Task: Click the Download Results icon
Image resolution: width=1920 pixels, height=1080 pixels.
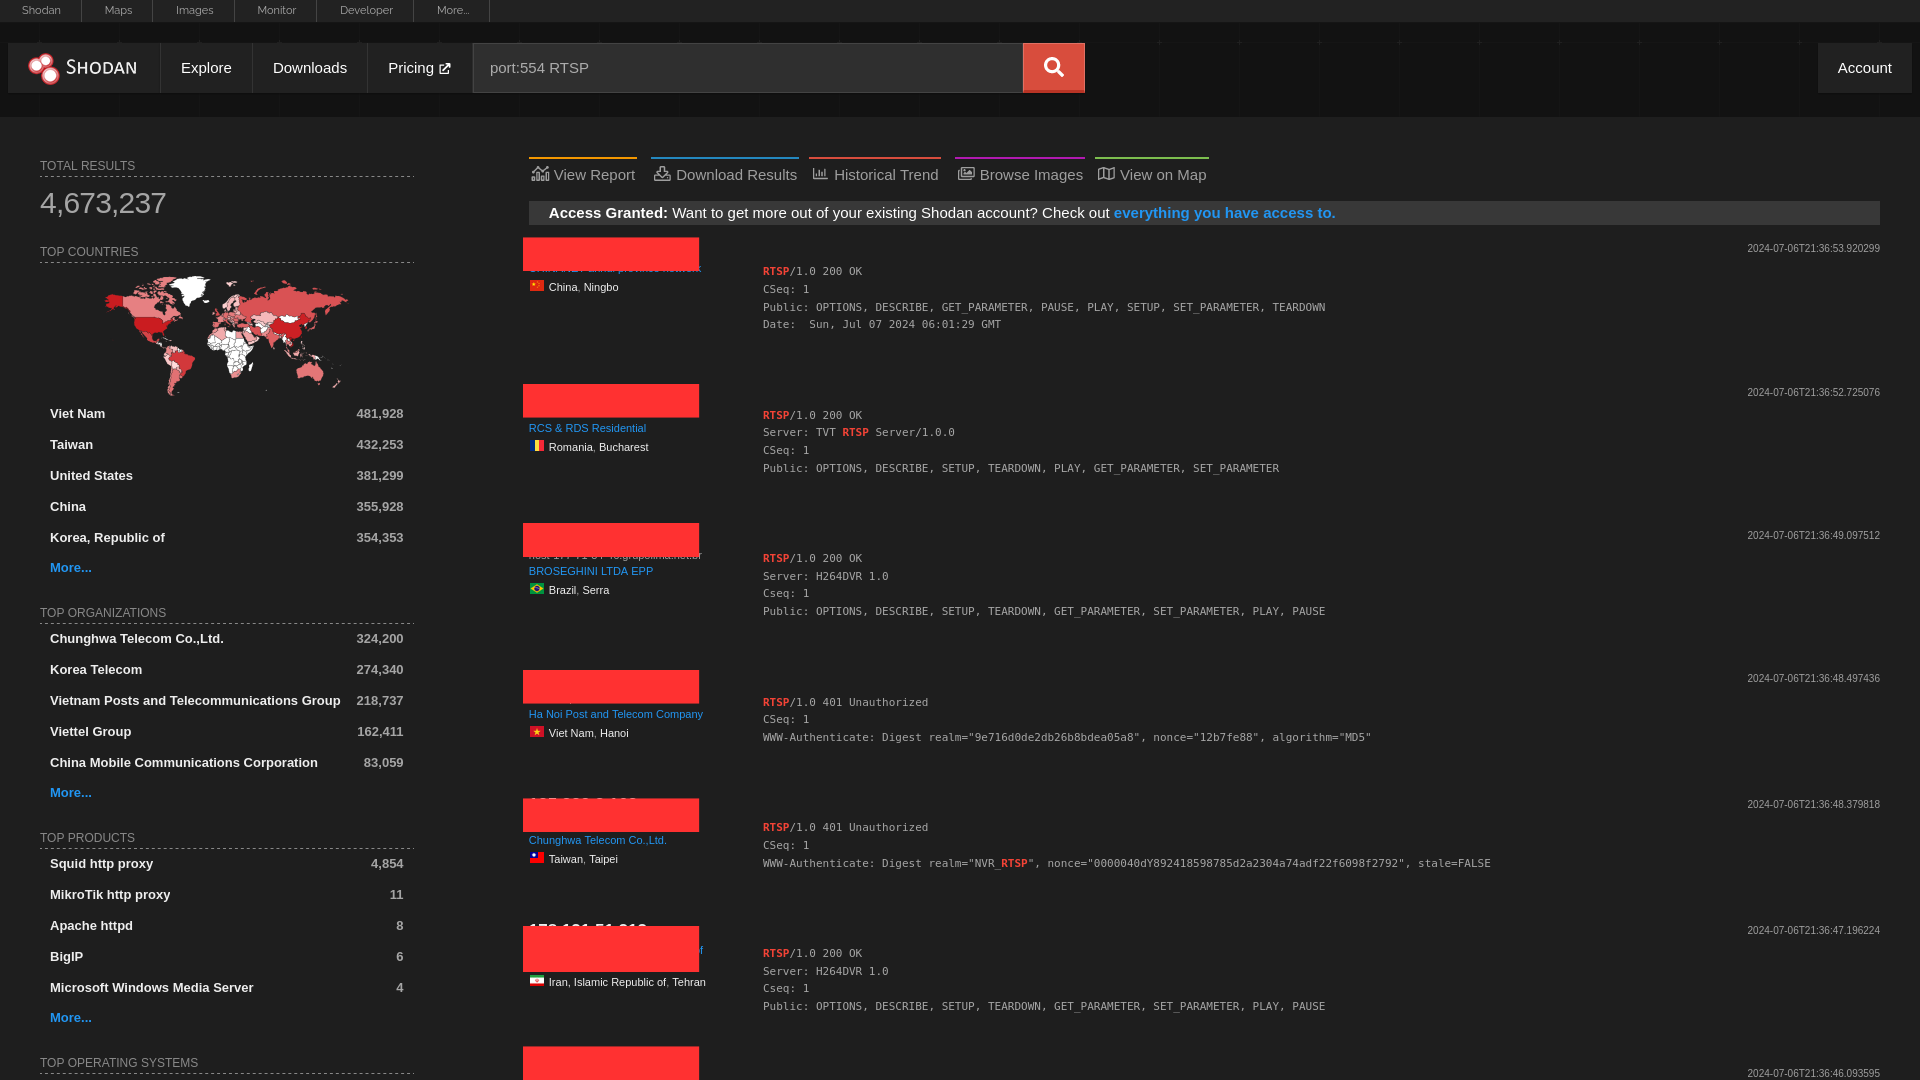Action: 662,174
